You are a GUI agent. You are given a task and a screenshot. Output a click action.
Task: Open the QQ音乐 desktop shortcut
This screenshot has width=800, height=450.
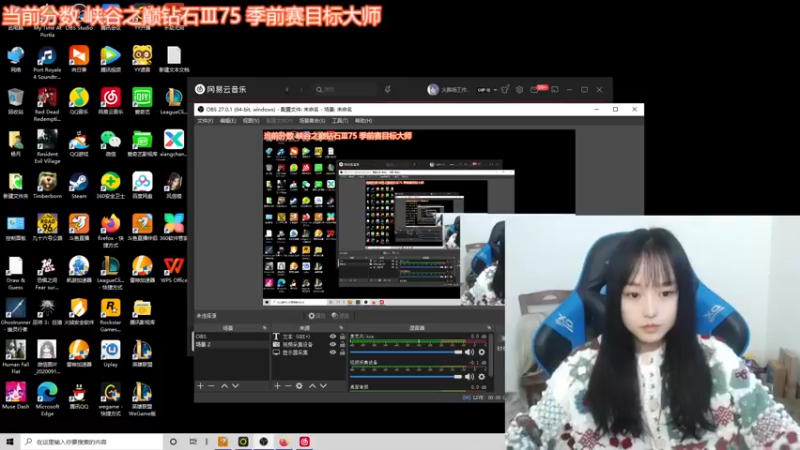click(x=79, y=101)
